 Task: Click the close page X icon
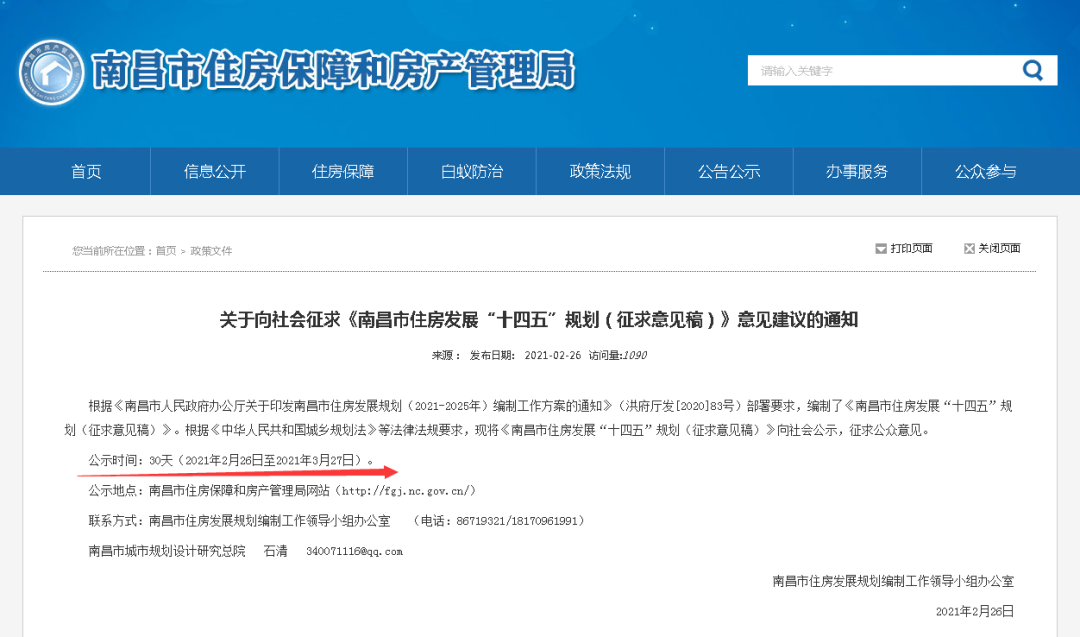click(x=969, y=249)
